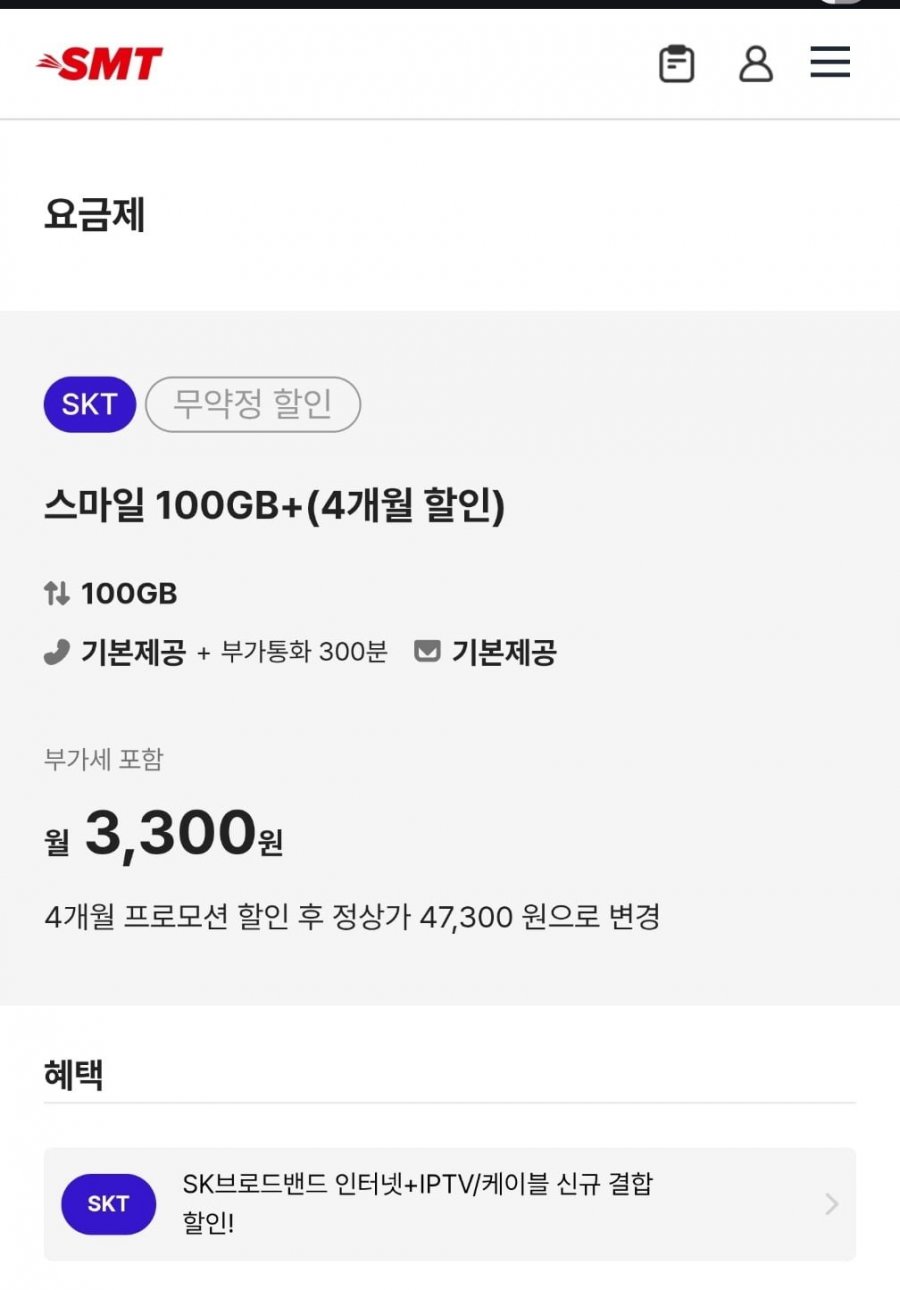The width and height of the screenshot is (900, 1290).
Task: Open the hamburger menu
Action: pyautogui.click(x=829, y=63)
